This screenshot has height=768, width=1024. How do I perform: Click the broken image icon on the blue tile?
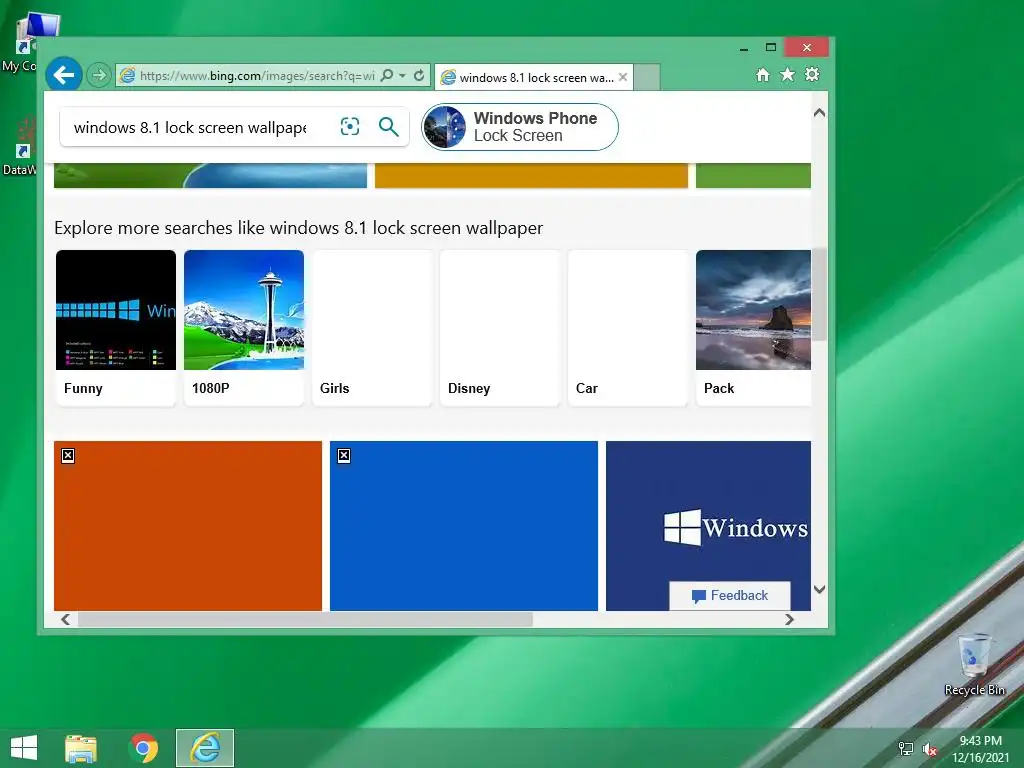click(344, 456)
